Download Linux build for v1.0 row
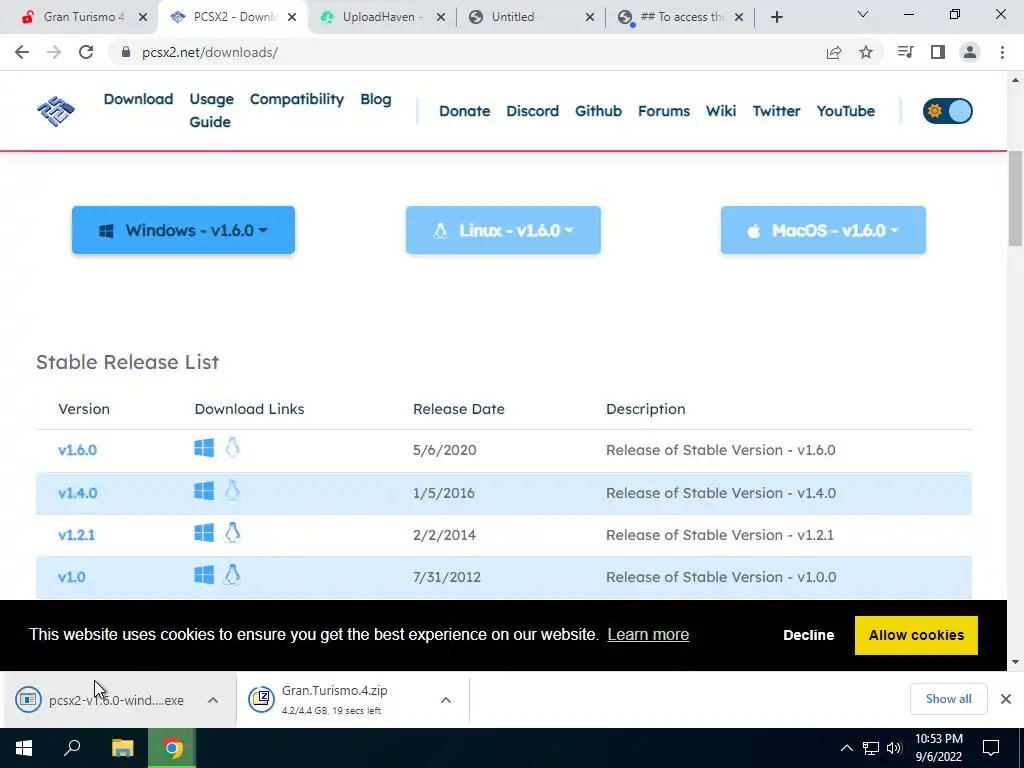Image resolution: width=1024 pixels, height=768 pixels. click(232, 575)
